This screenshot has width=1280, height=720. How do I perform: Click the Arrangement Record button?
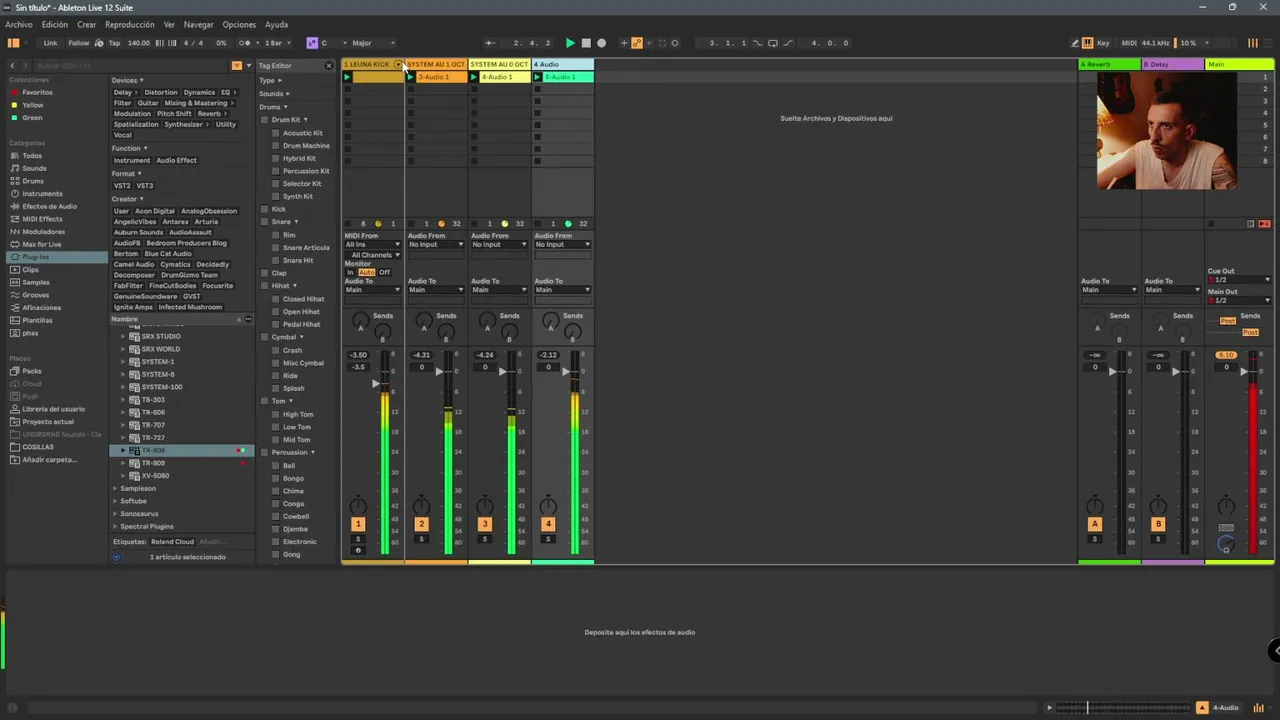coord(601,43)
